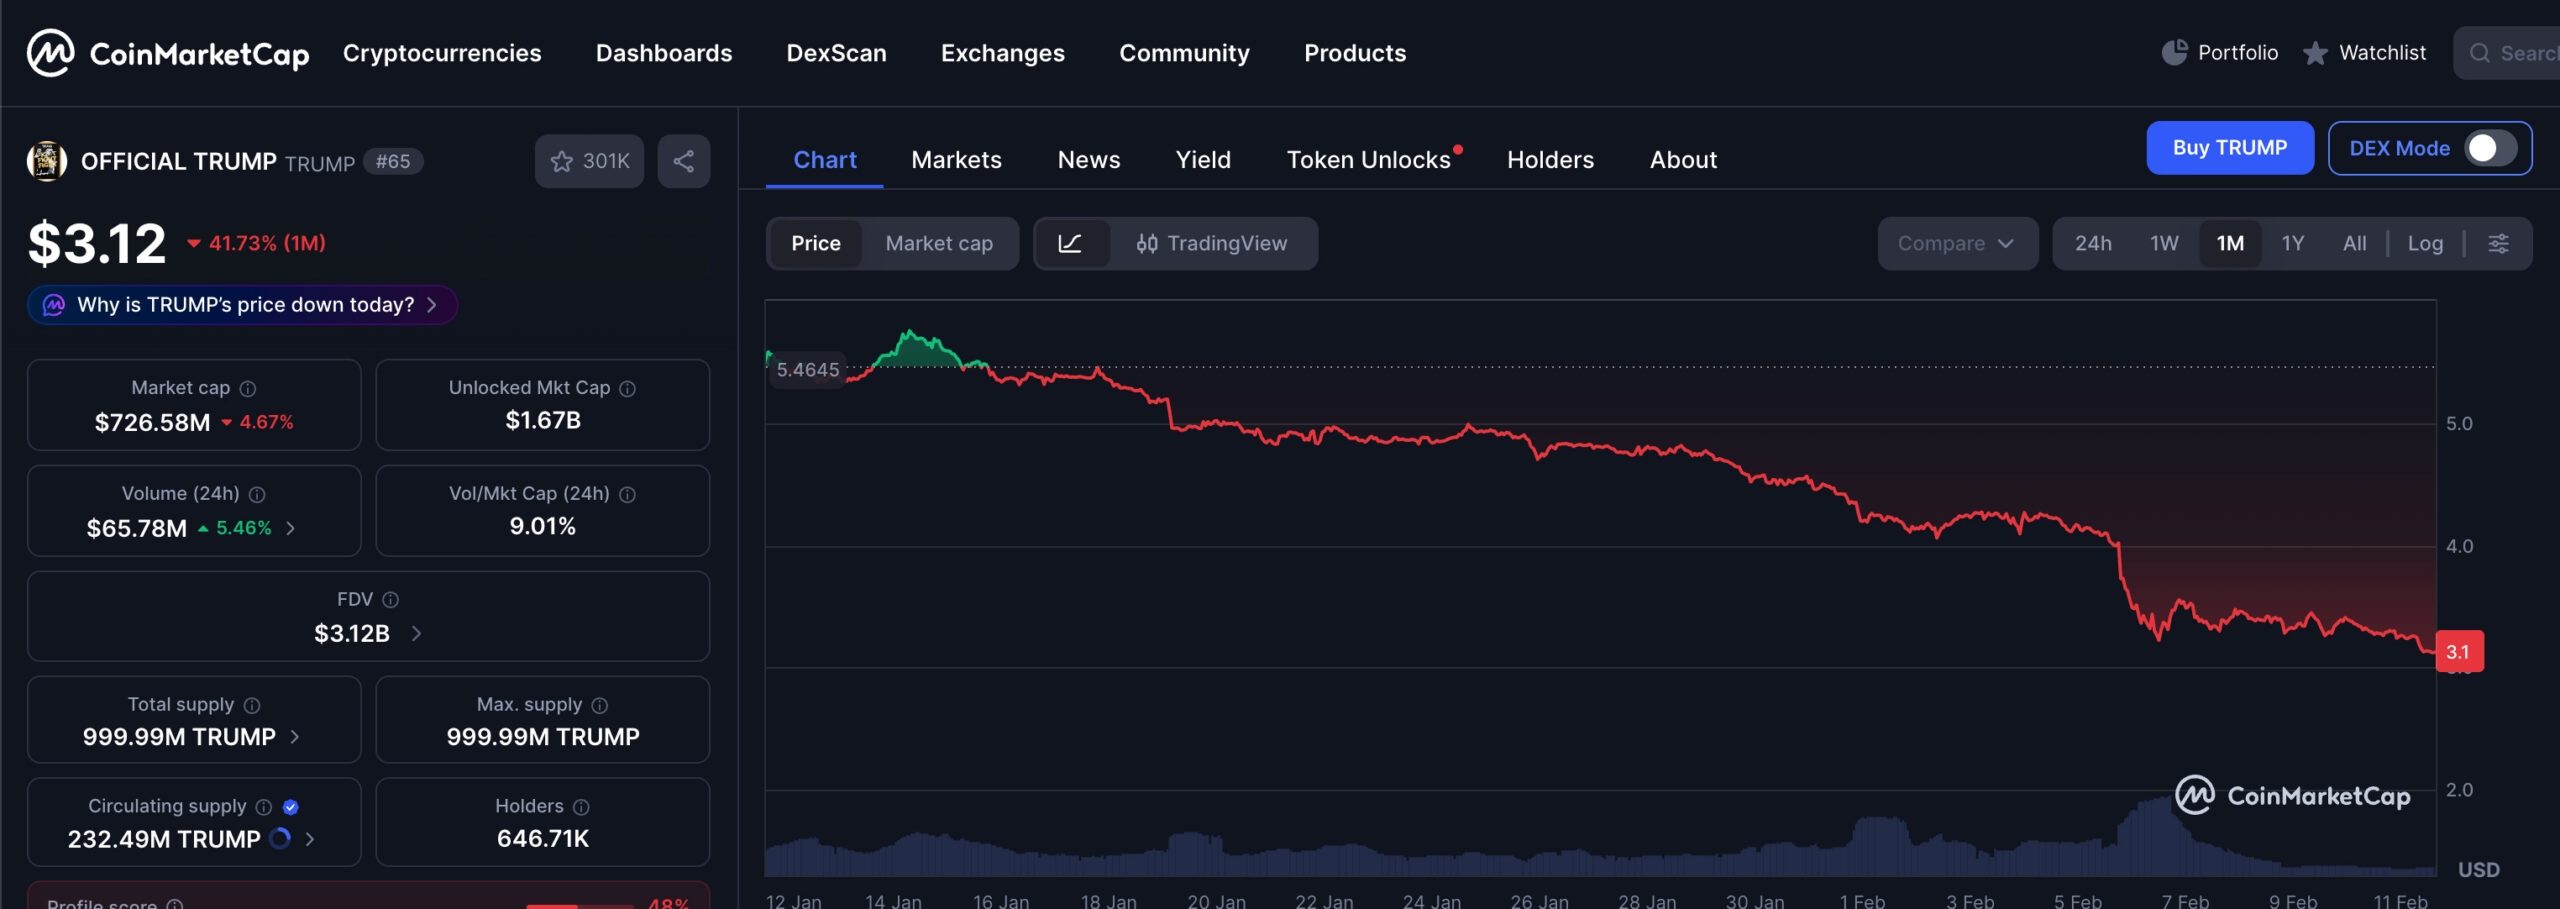Viewport: 2560px width, 909px height.
Task: Select the line chart view icon
Action: 1071,243
